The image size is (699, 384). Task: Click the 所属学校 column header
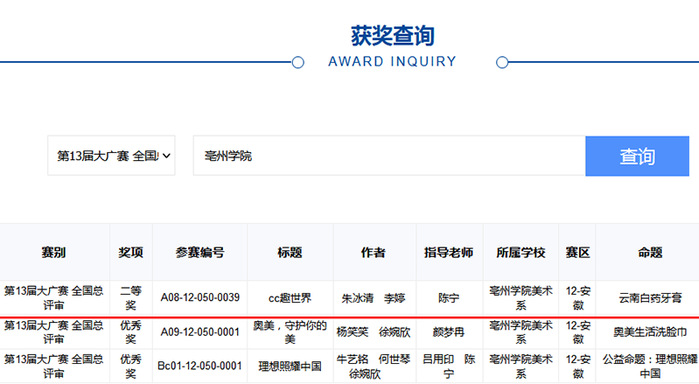521,252
